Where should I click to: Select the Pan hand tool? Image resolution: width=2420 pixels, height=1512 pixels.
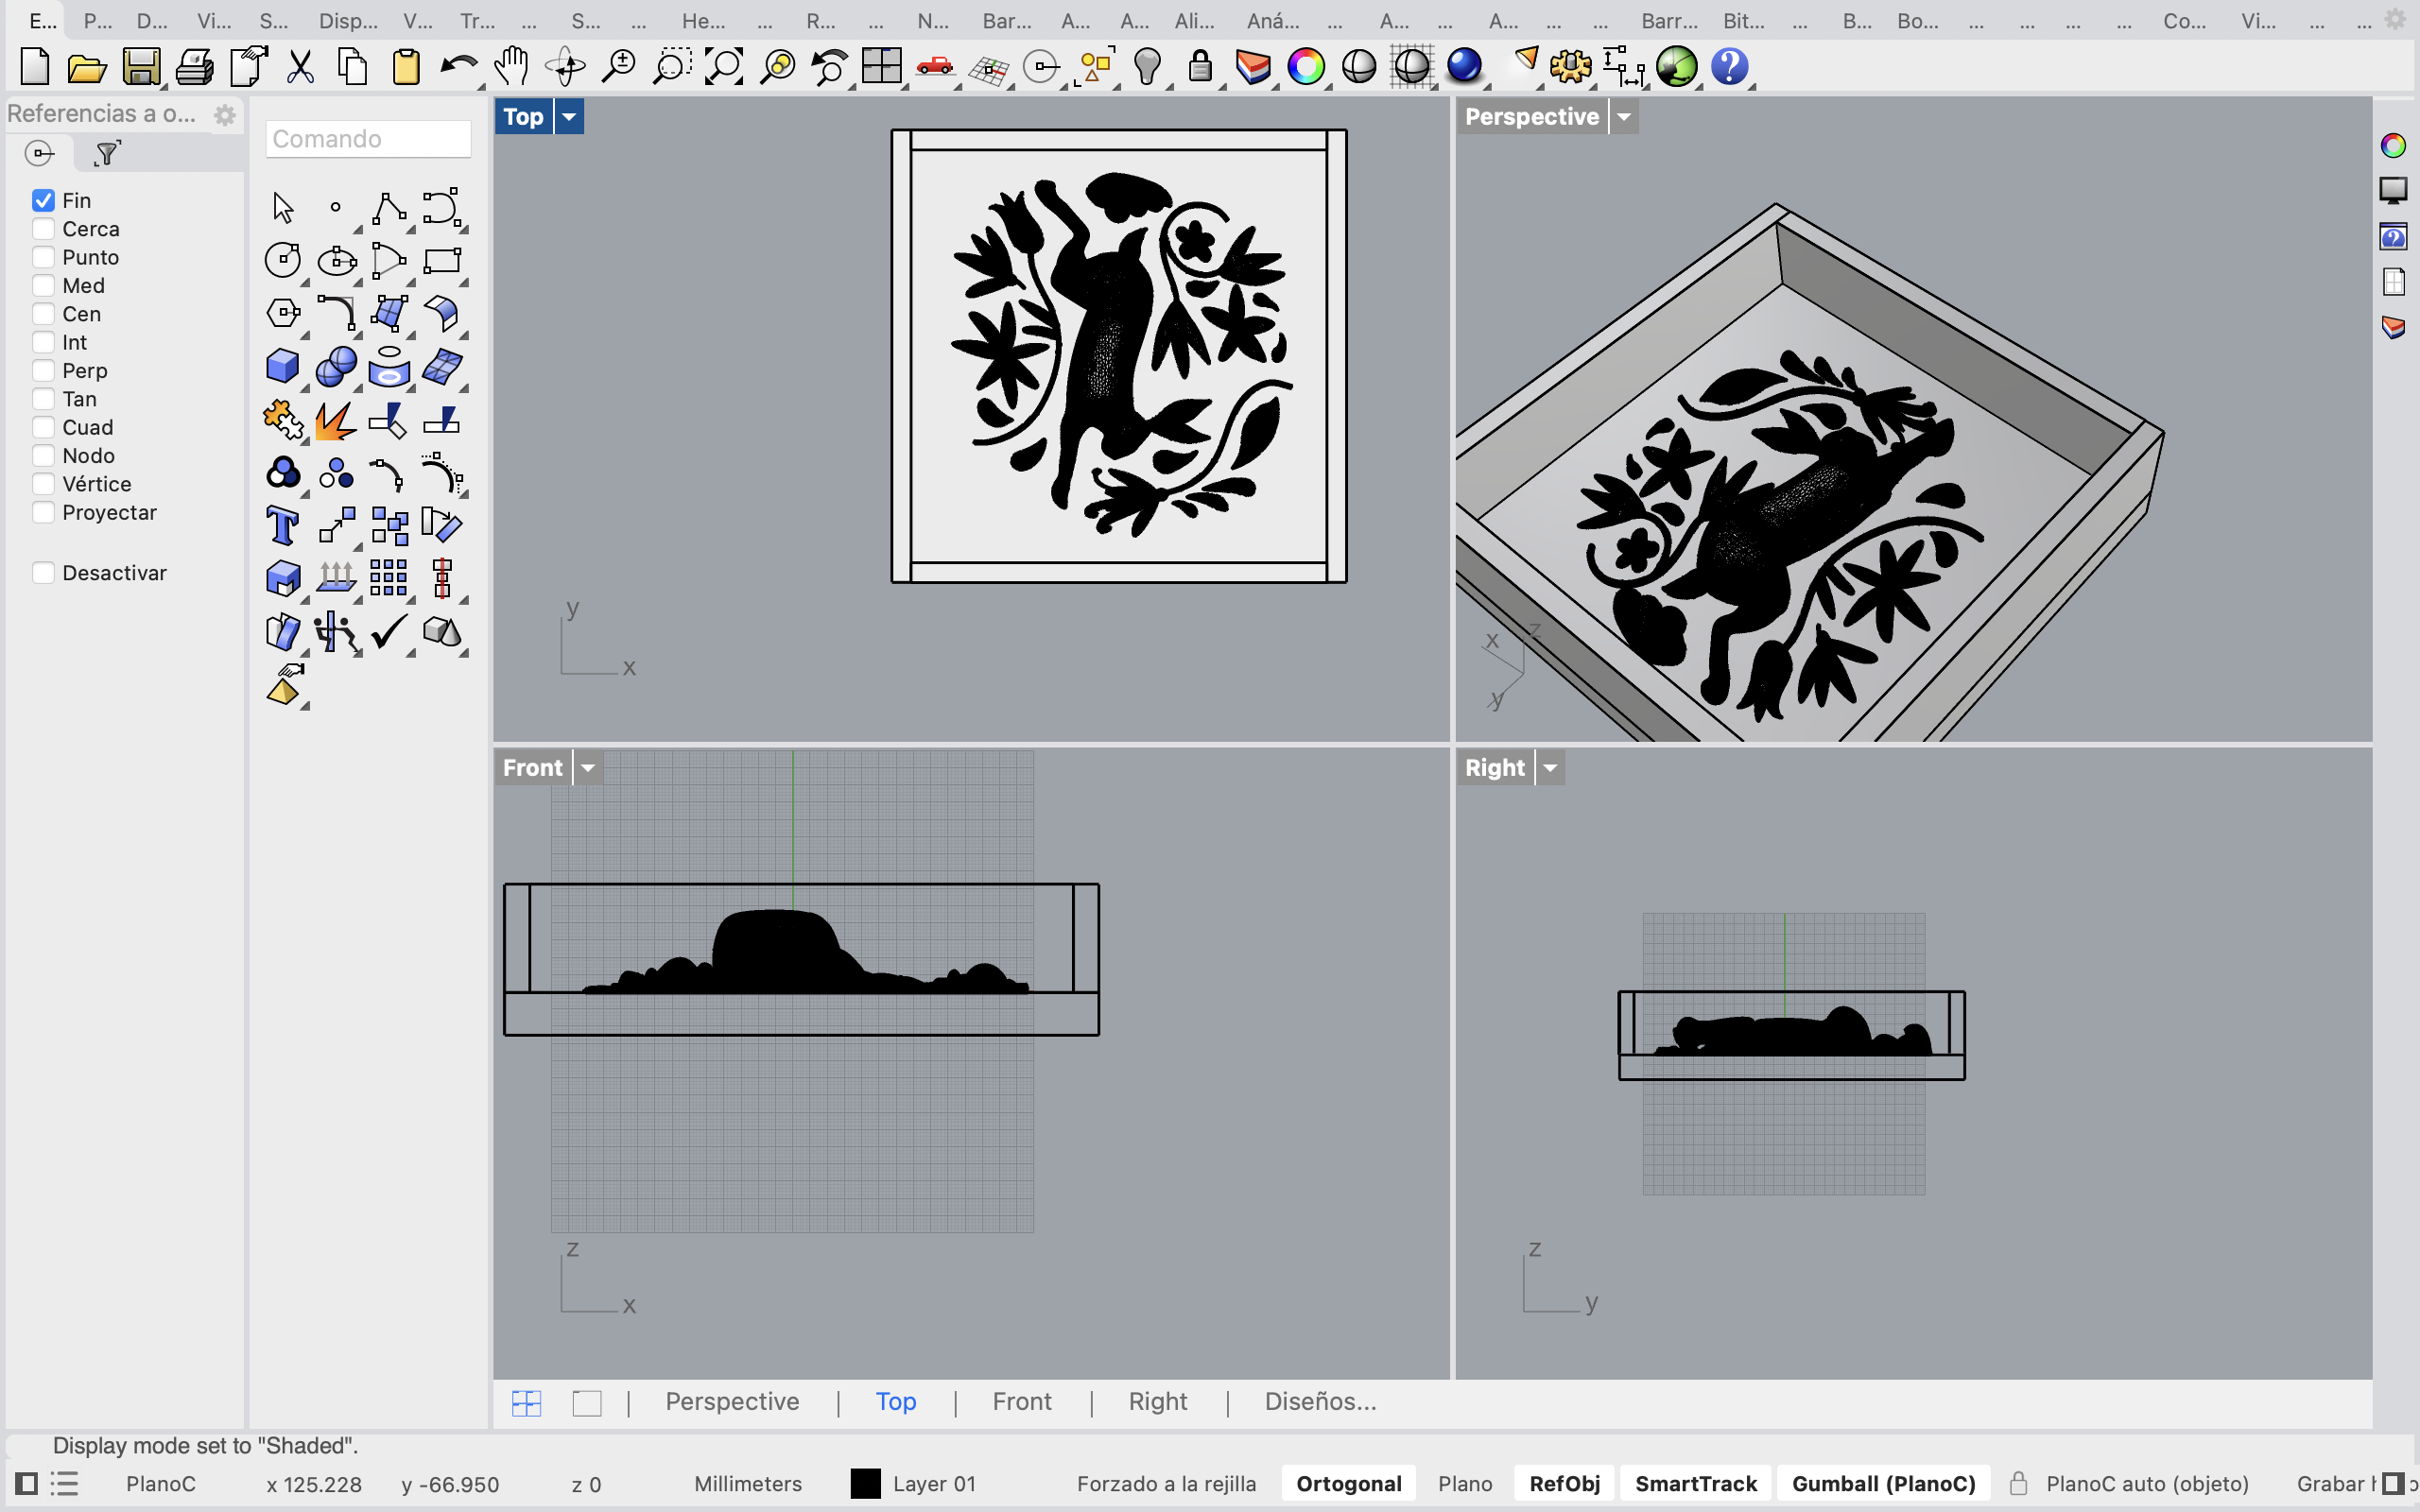click(x=512, y=67)
